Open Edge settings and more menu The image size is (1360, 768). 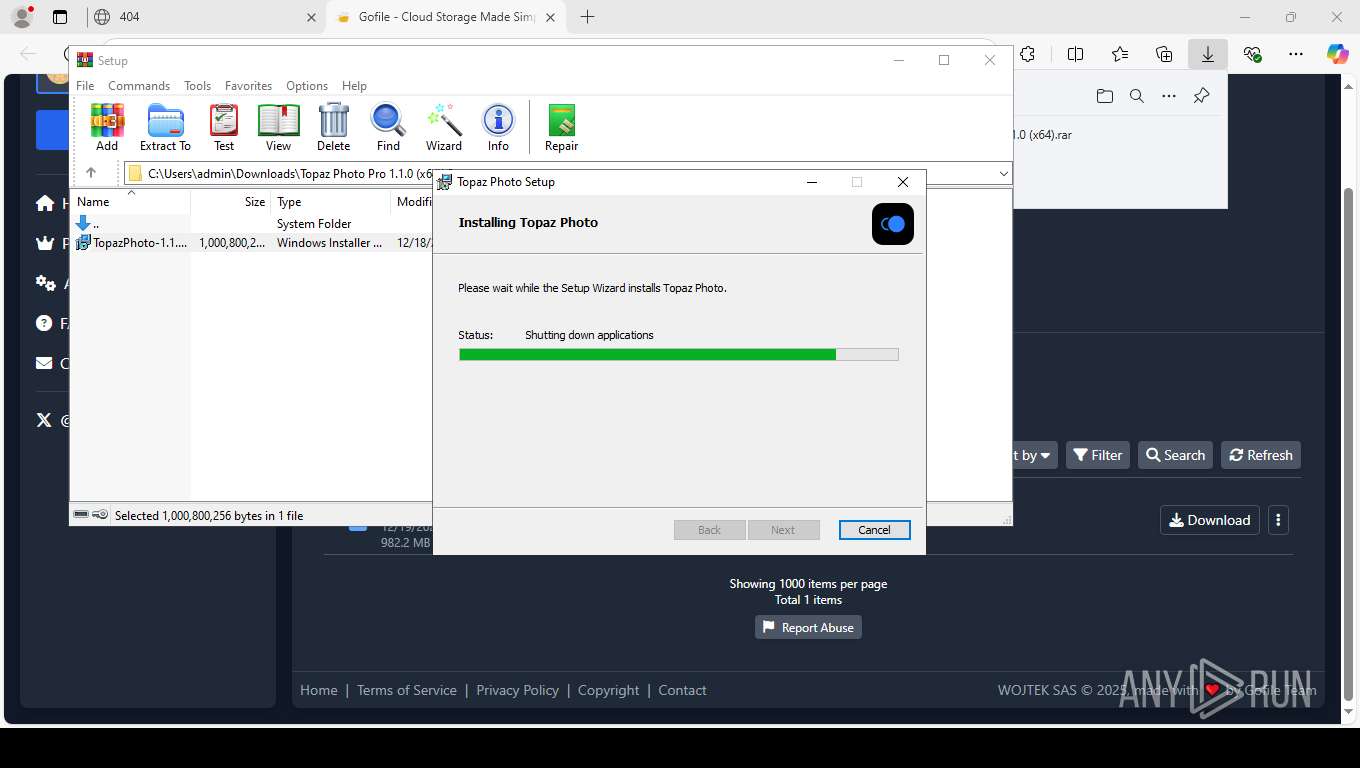click(x=1296, y=54)
